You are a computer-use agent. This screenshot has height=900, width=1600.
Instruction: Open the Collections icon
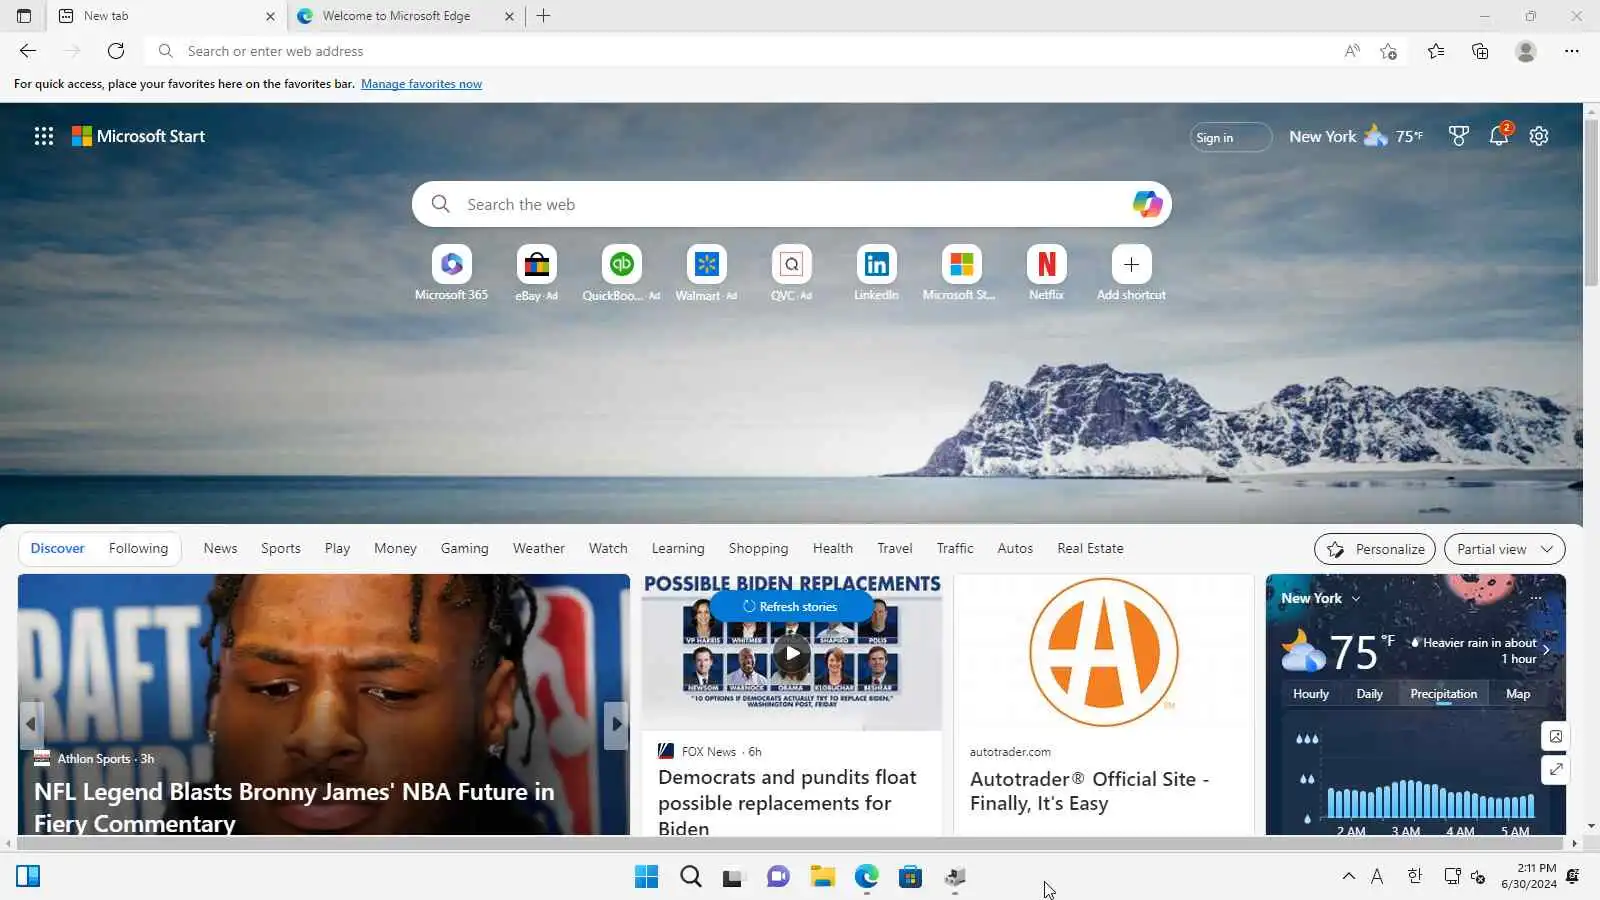(1480, 51)
